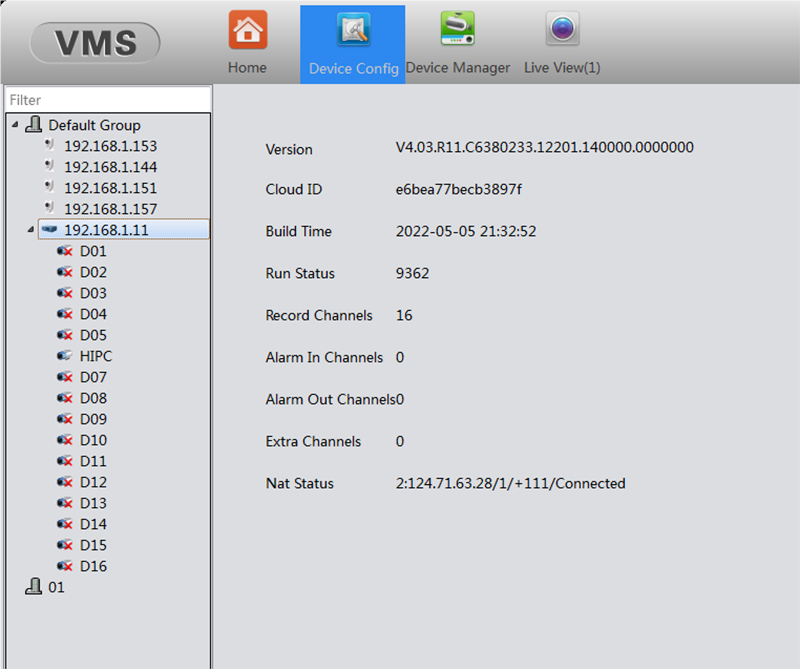
Task: Select channel D16 in the device tree
Action: (x=93, y=566)
